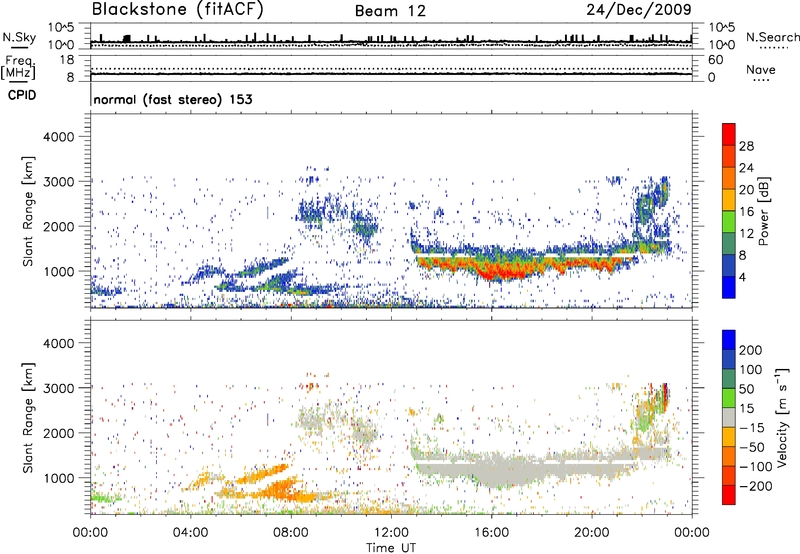Click the '16:00' time axis tick

[491, 533]
